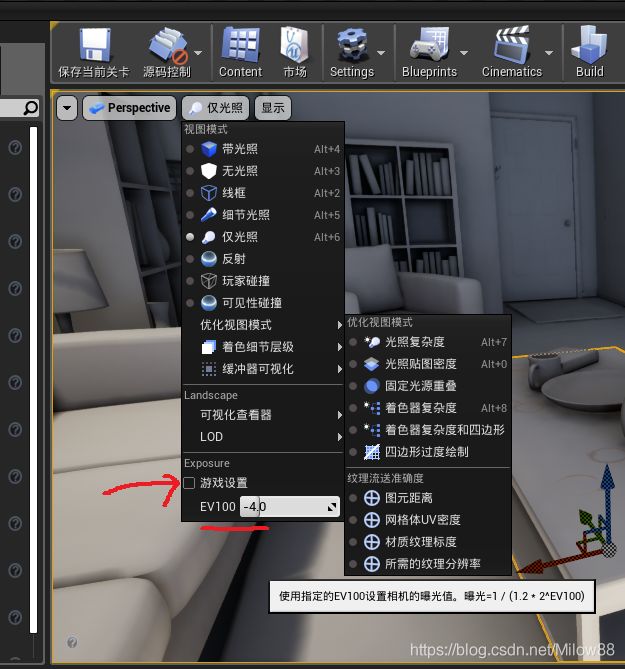Select the Player Collision (玩家碰撞) icon
The image size is (625, 669).
click(x=209, y=281)
